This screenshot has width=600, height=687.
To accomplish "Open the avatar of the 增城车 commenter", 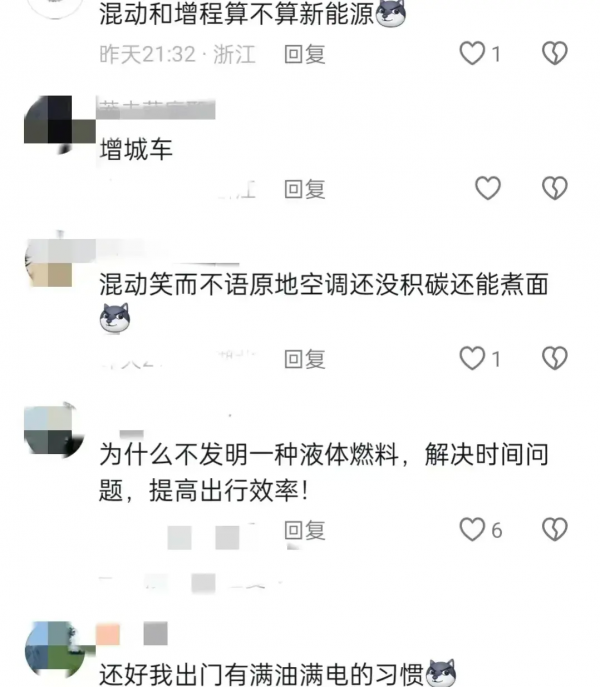I will [54, 124].
